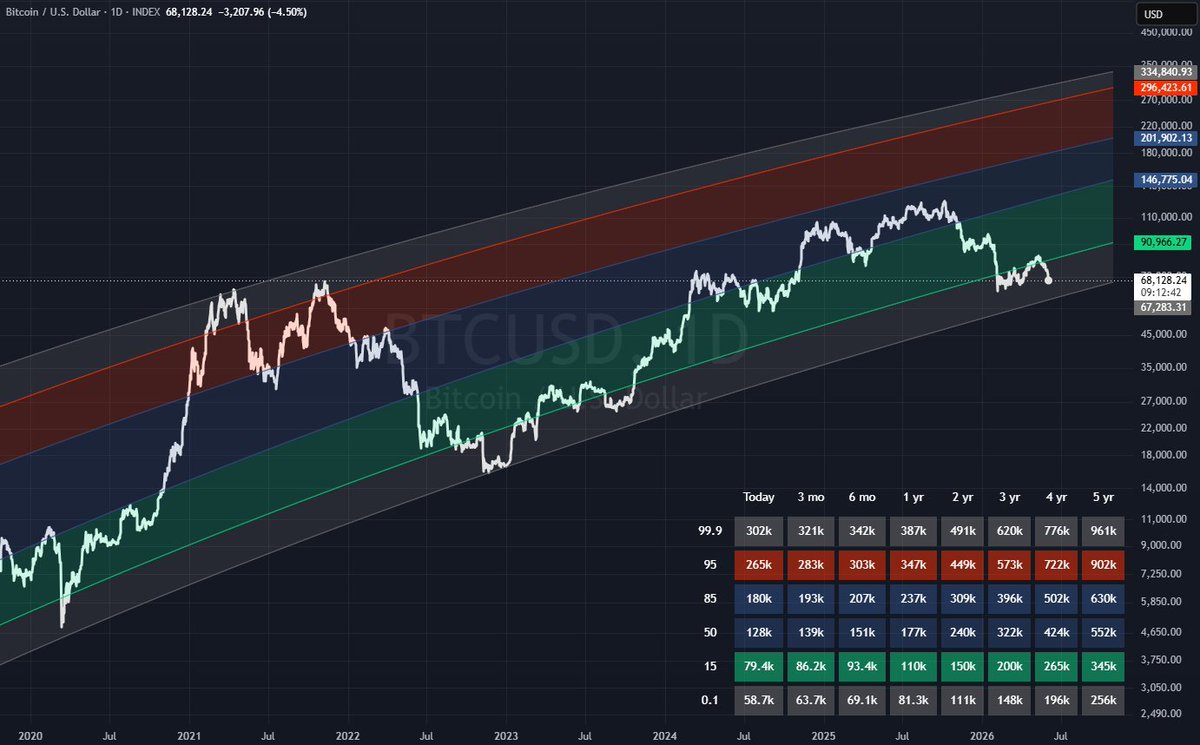
Task: Click the 95 percentile row label
Action: pyautogui.click(x=710, y=565)
